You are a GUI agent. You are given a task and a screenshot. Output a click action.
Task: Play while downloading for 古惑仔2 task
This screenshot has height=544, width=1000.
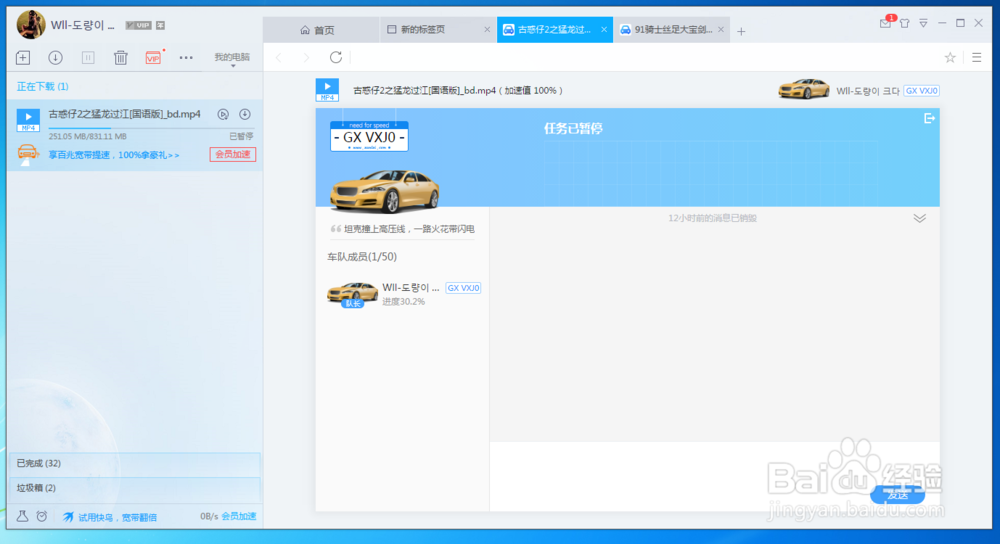click(x=223, y=115)
